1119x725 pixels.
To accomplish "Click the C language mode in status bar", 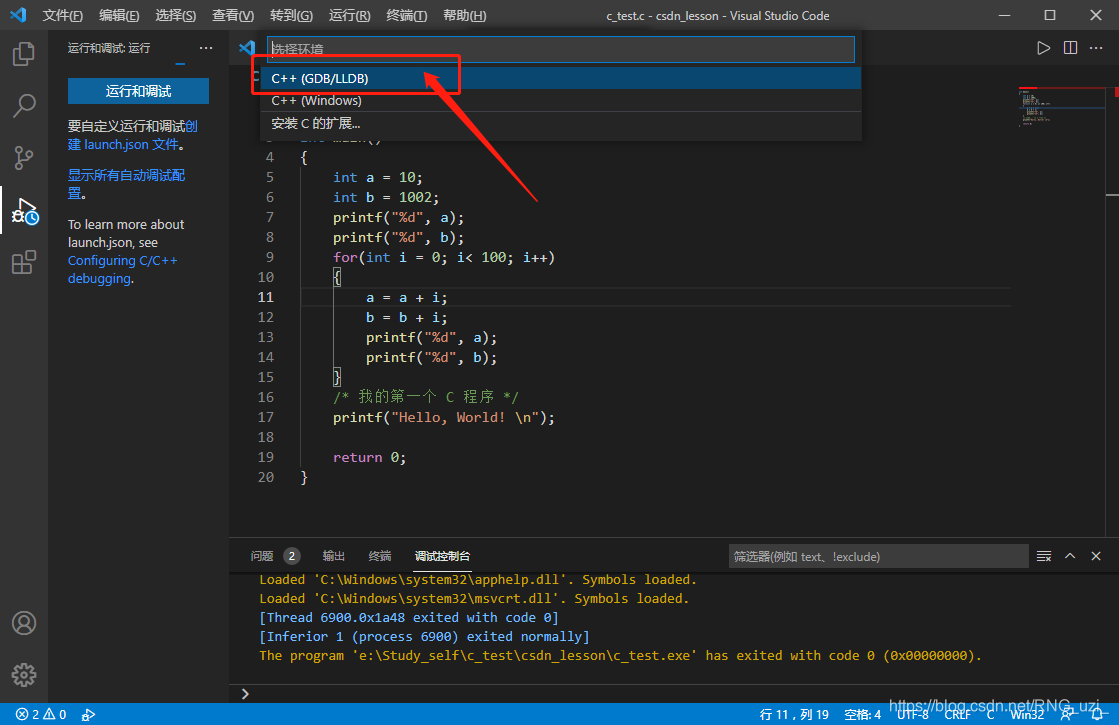I will pos(990,714).
